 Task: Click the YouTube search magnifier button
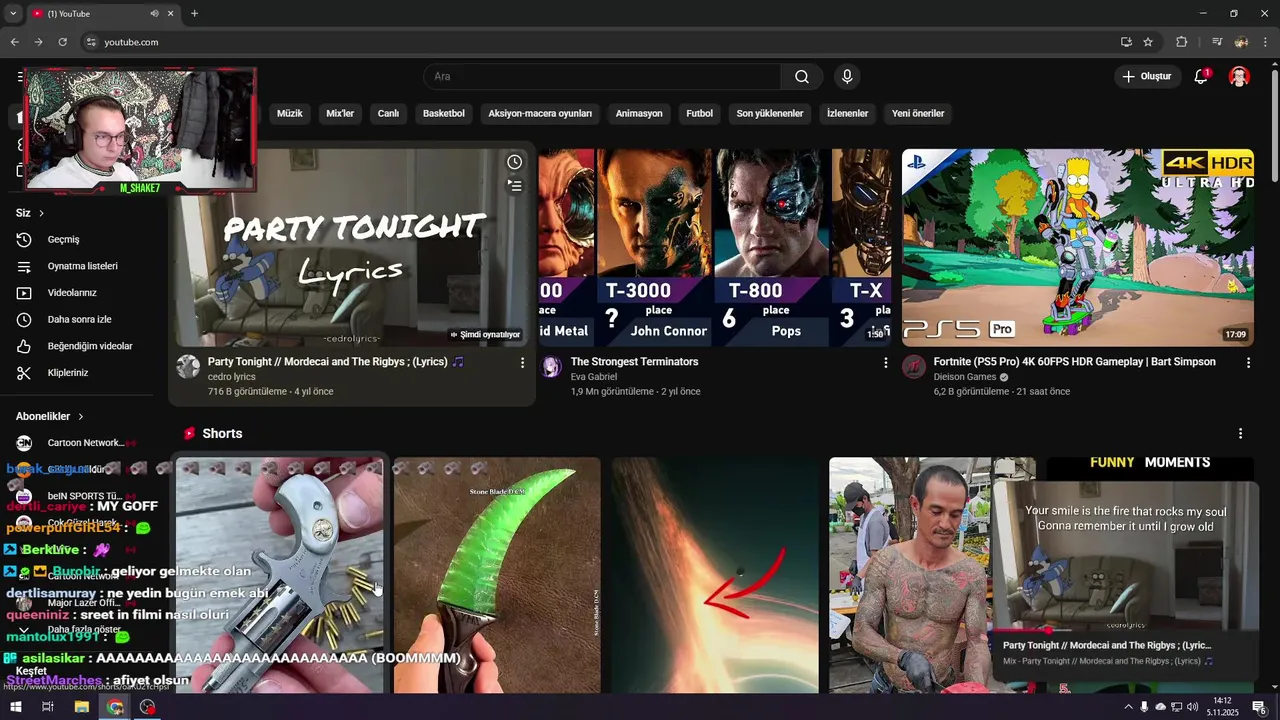click(x=801, y=77)
